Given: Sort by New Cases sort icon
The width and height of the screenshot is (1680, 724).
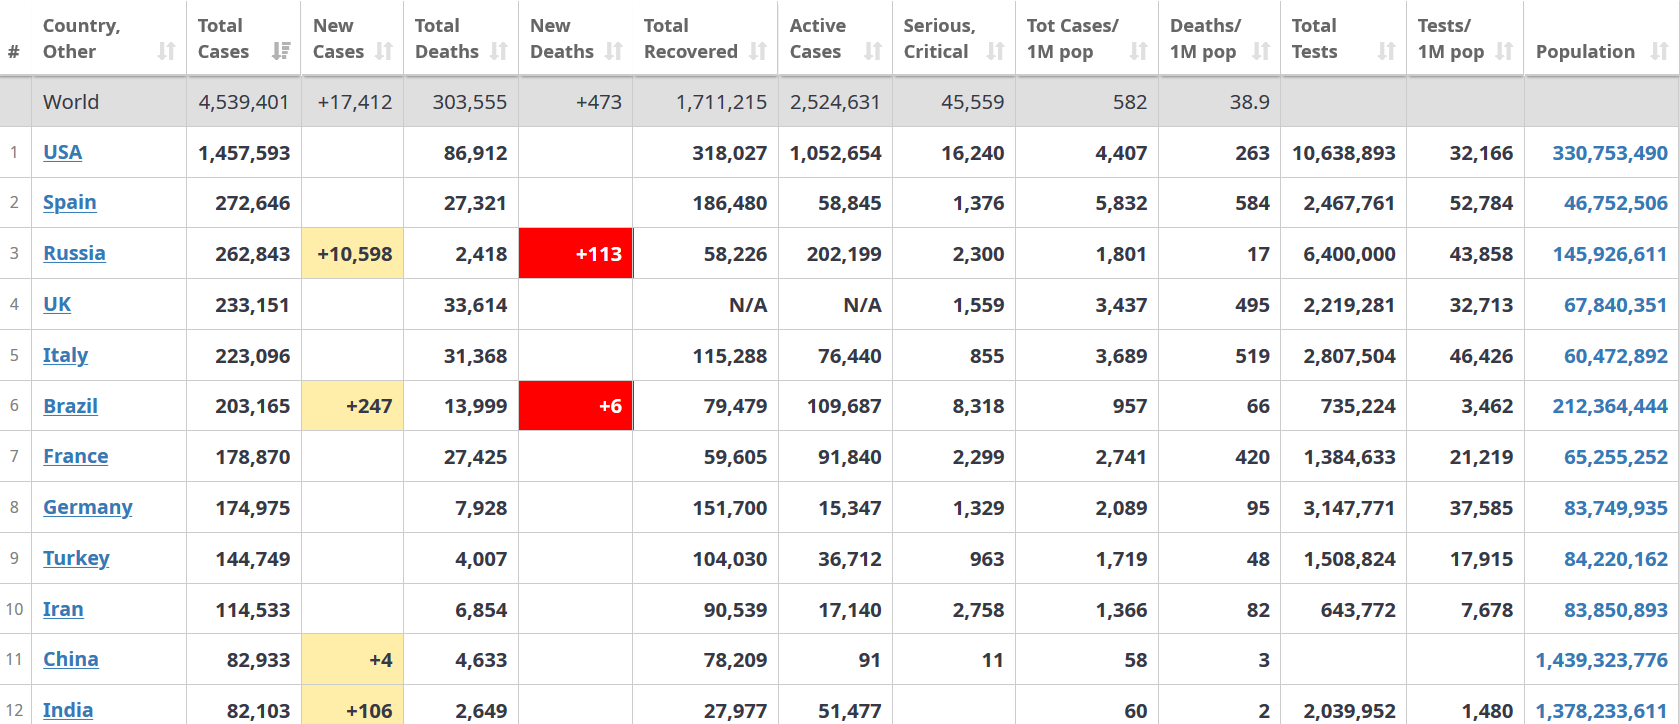Looking at the screenshot, I should click(384, 51).
